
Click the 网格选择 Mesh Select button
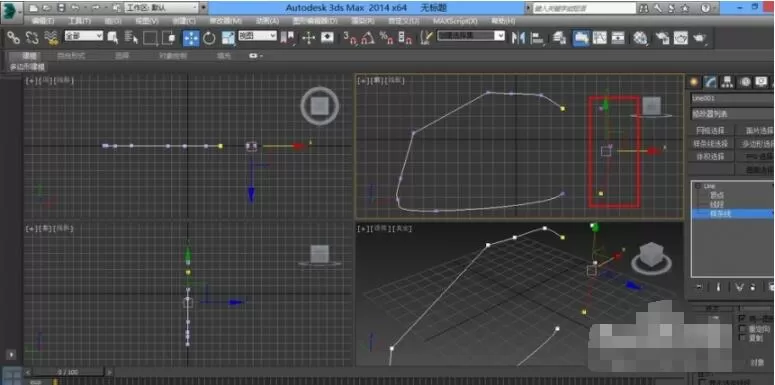(x=710, y=130)
